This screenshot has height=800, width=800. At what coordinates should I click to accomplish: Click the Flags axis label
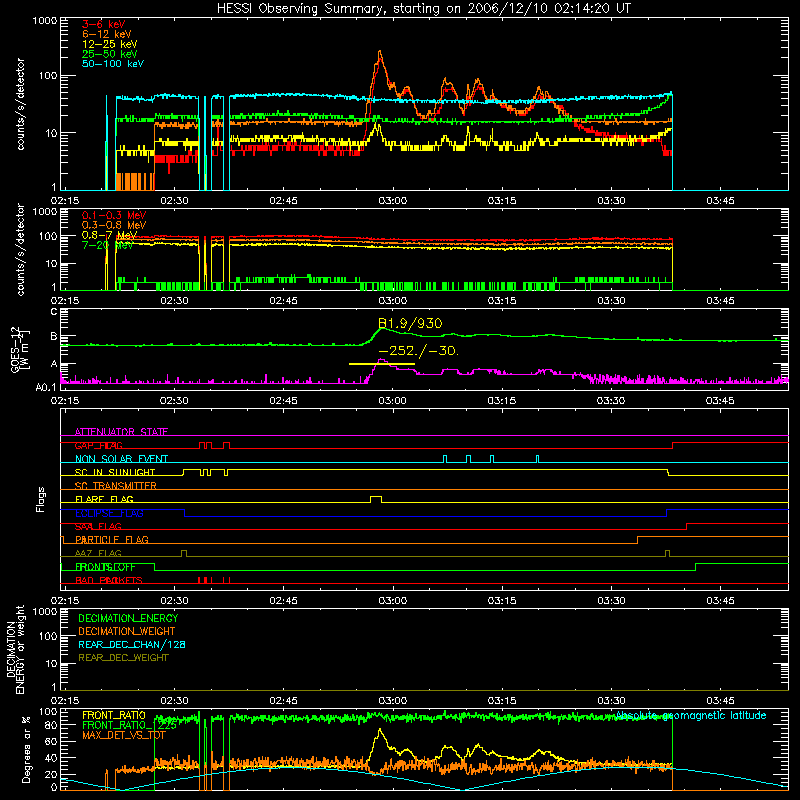click(x=41, y=499)
